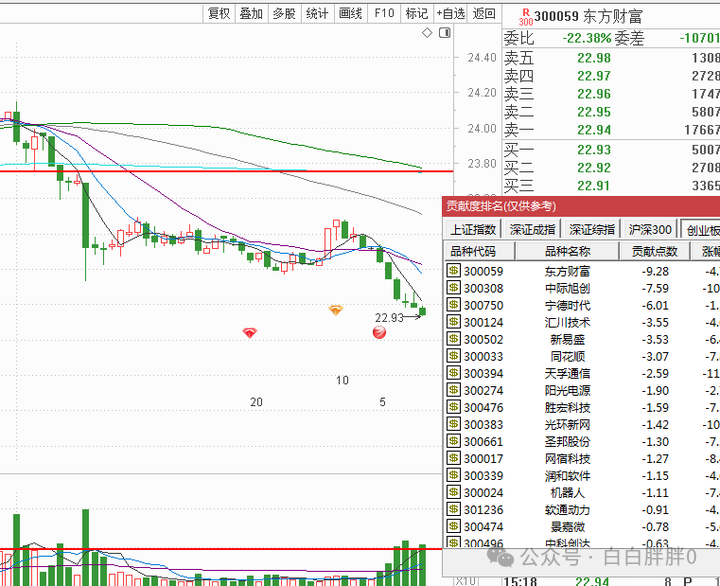Screen dimensions: 720x586
Task: Click the $ icon beside 301236
Action: coord(453,509)
